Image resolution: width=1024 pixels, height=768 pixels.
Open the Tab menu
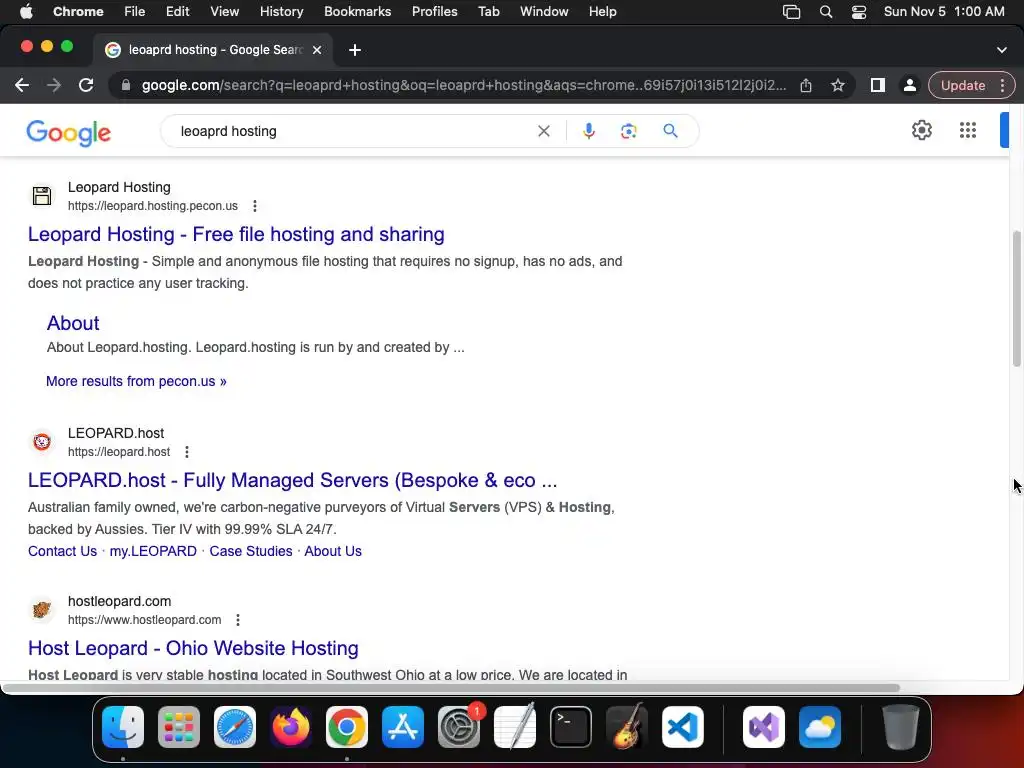coord(488,12)
